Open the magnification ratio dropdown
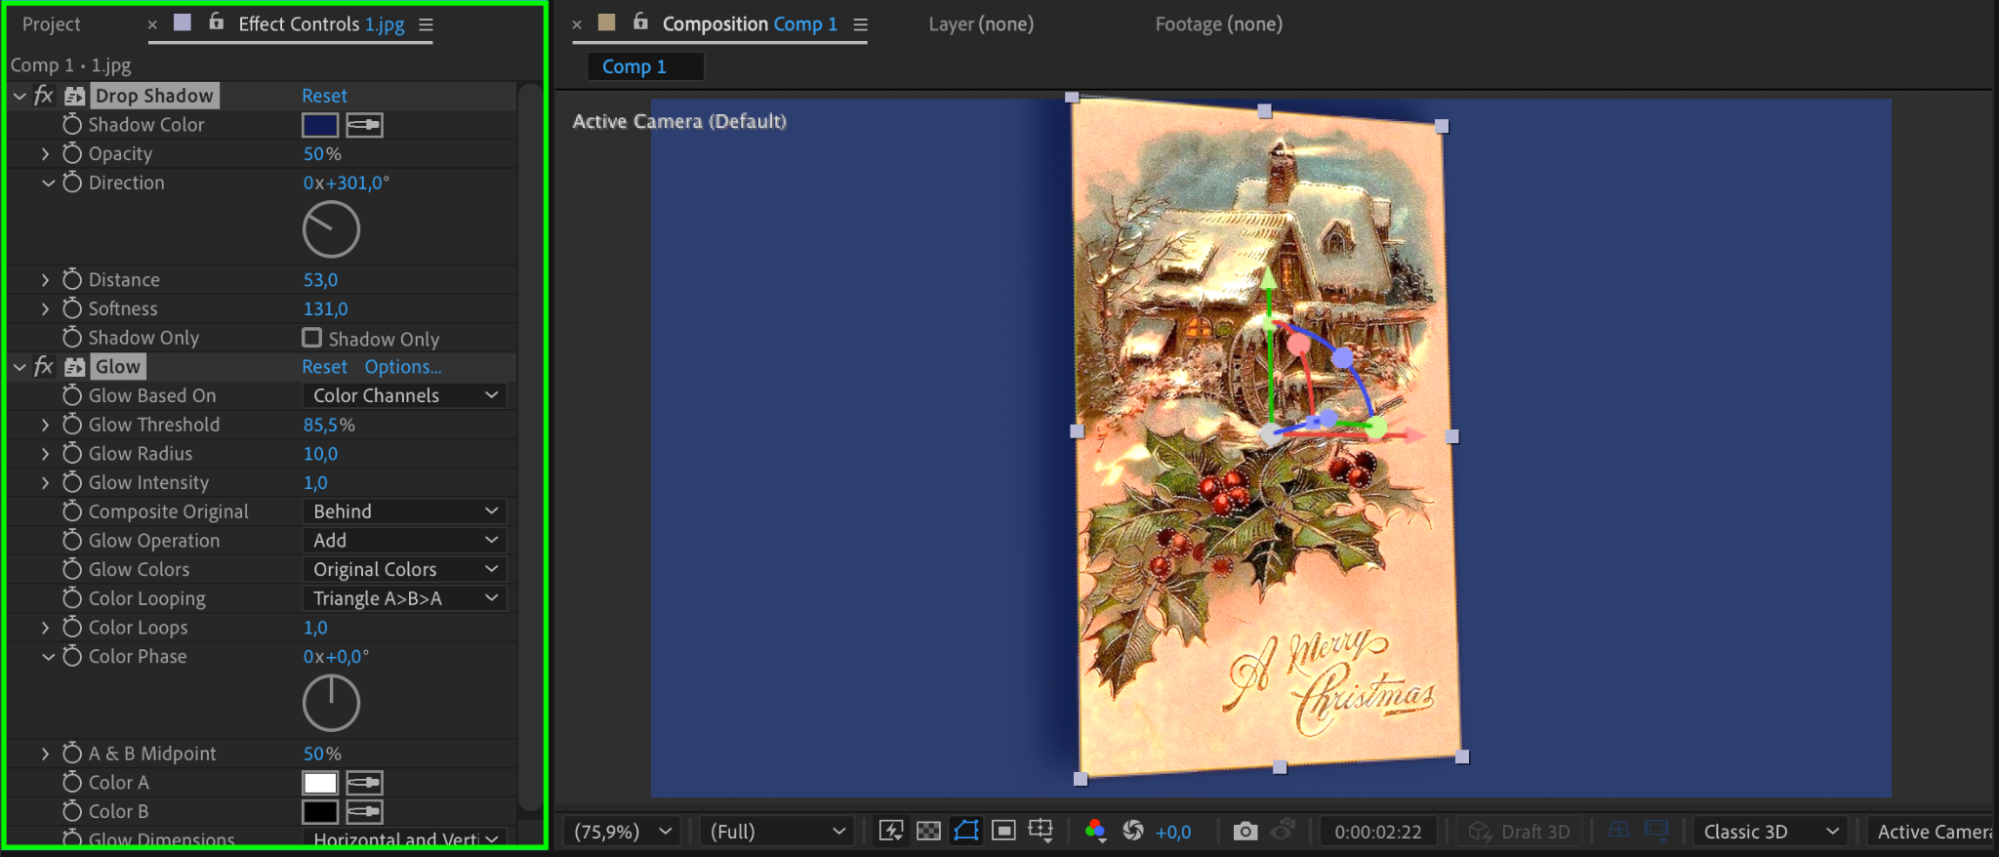The image size is (1999, 857). (622, 832)
